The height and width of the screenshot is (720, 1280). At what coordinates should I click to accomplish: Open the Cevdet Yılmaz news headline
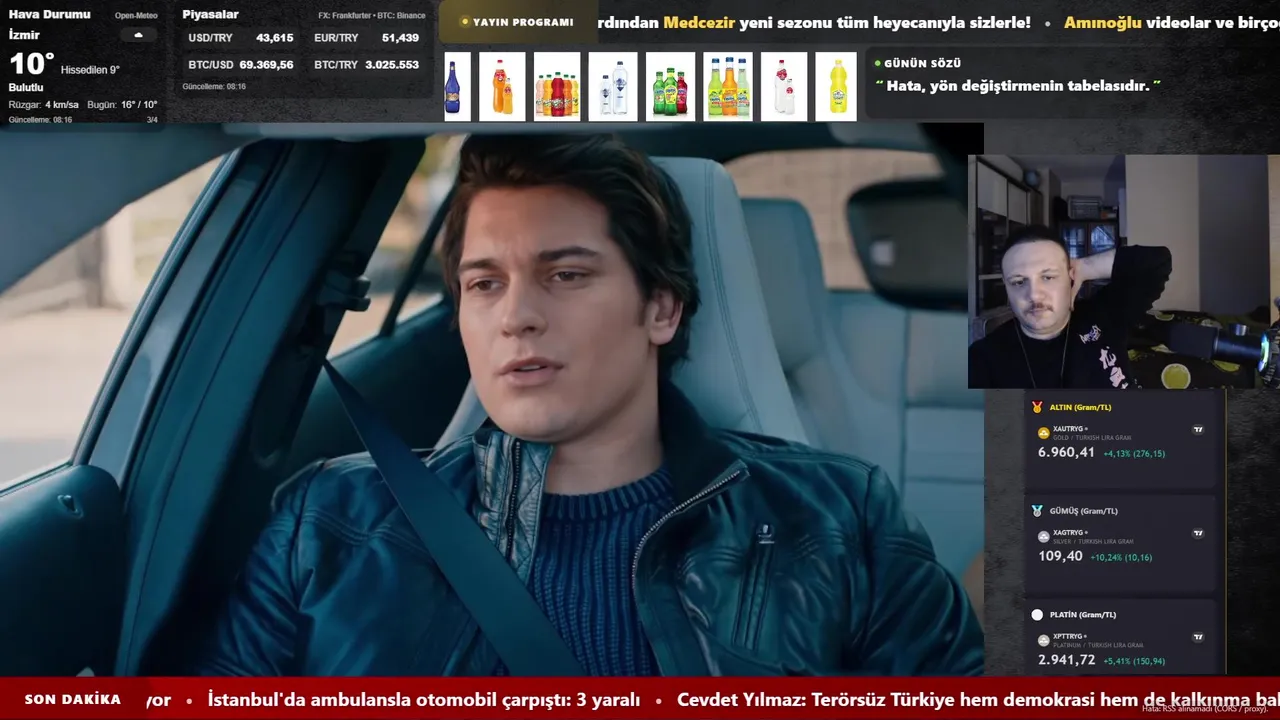[978, 700]
